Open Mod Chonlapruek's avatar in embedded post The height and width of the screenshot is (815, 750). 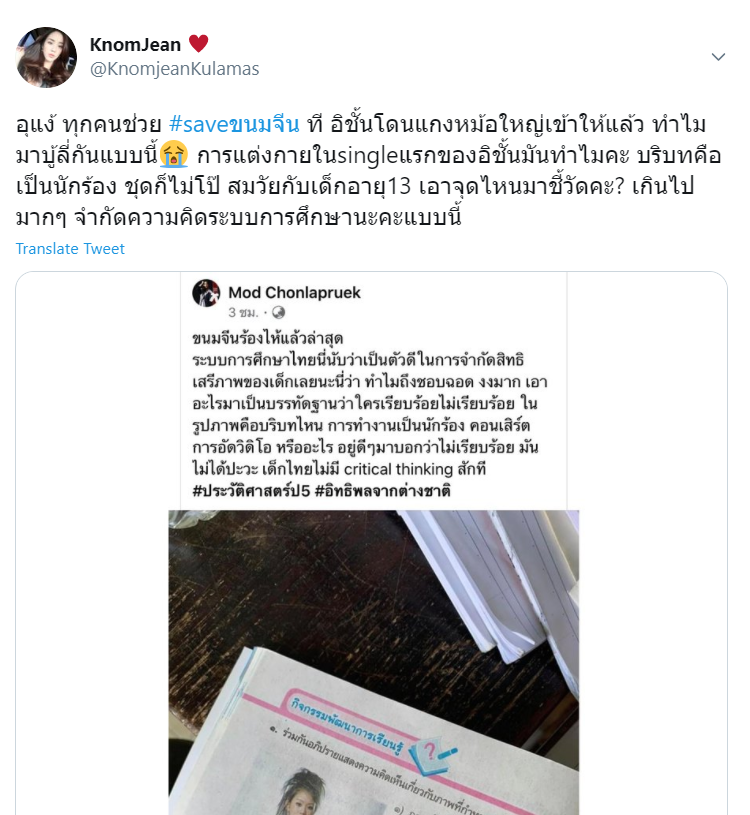(206, 293)
